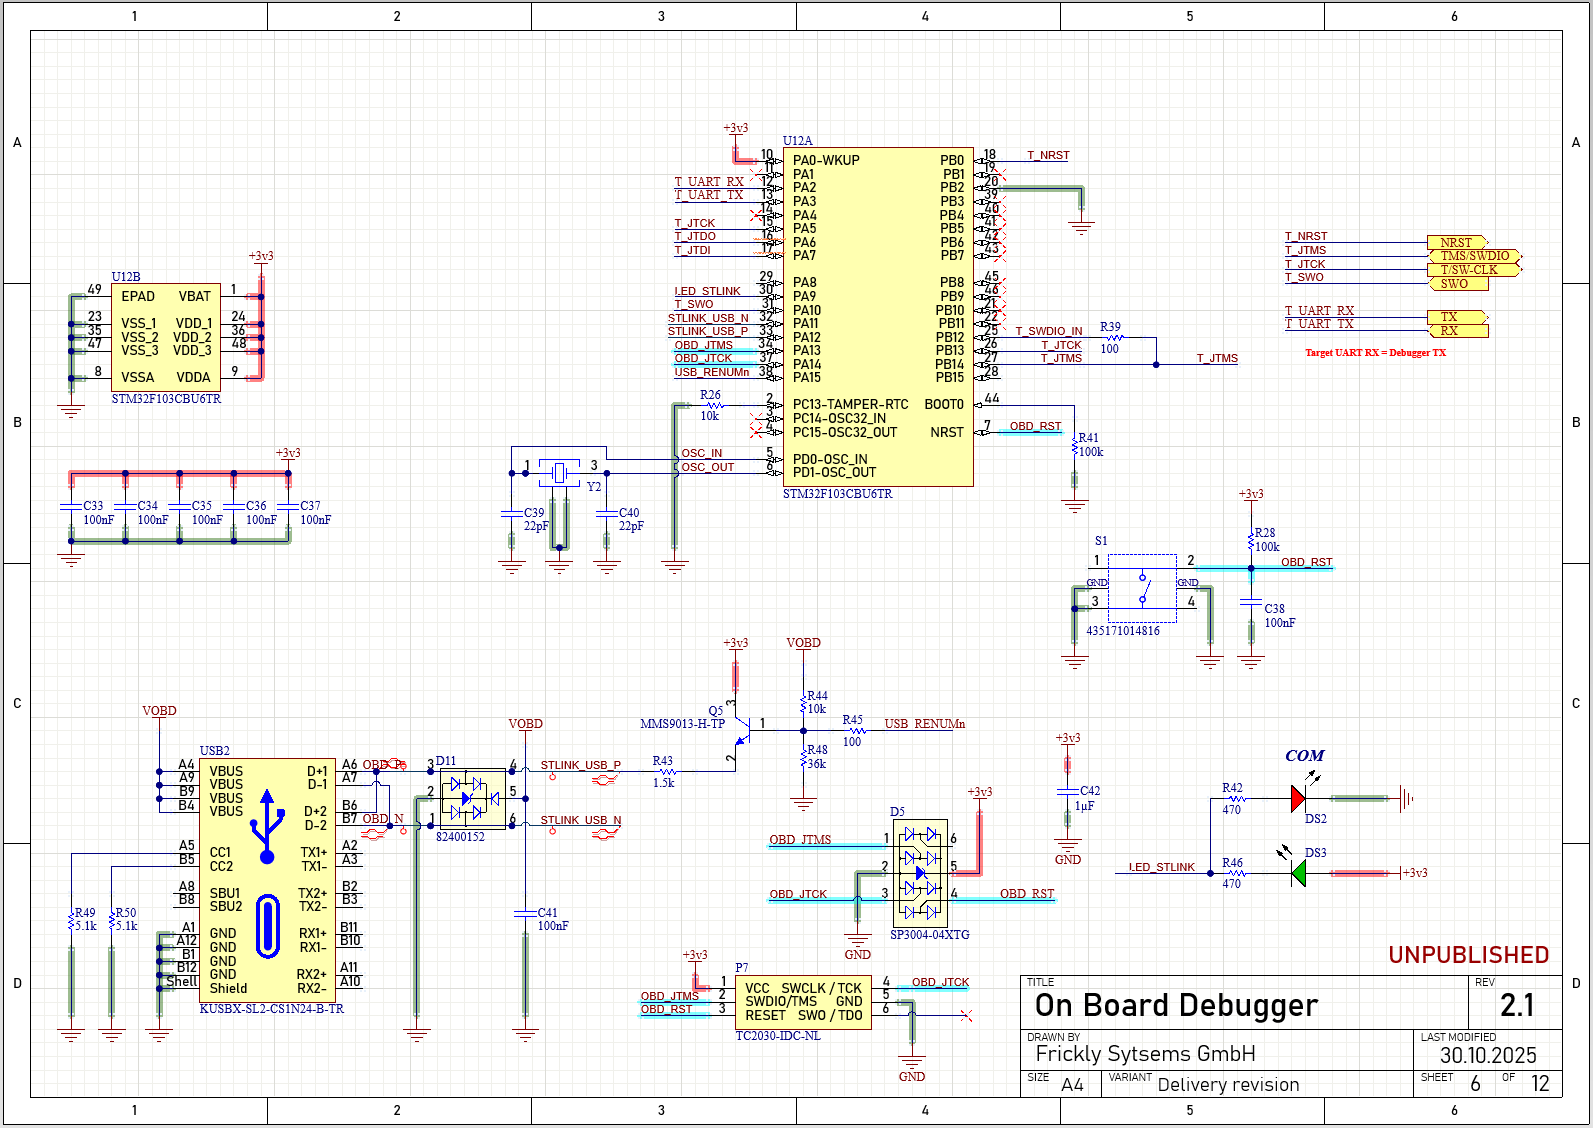Click the yellow NRST port label

pos(1456,242)
